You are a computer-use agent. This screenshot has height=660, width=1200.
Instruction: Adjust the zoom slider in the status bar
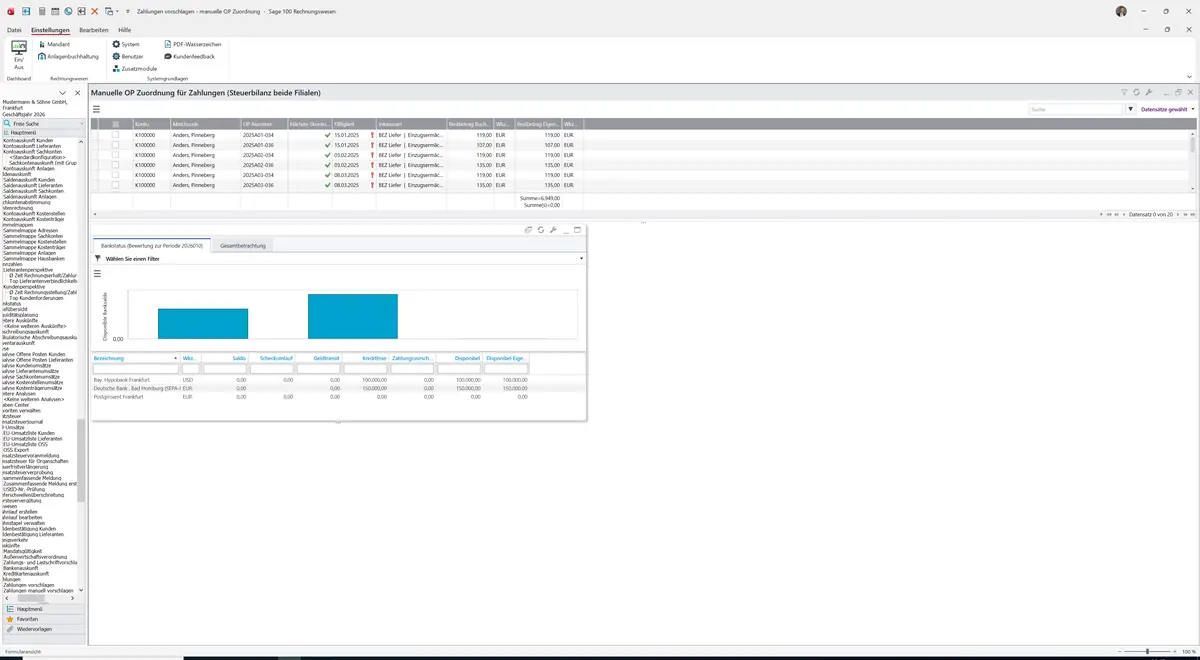tap(1147, 651)
